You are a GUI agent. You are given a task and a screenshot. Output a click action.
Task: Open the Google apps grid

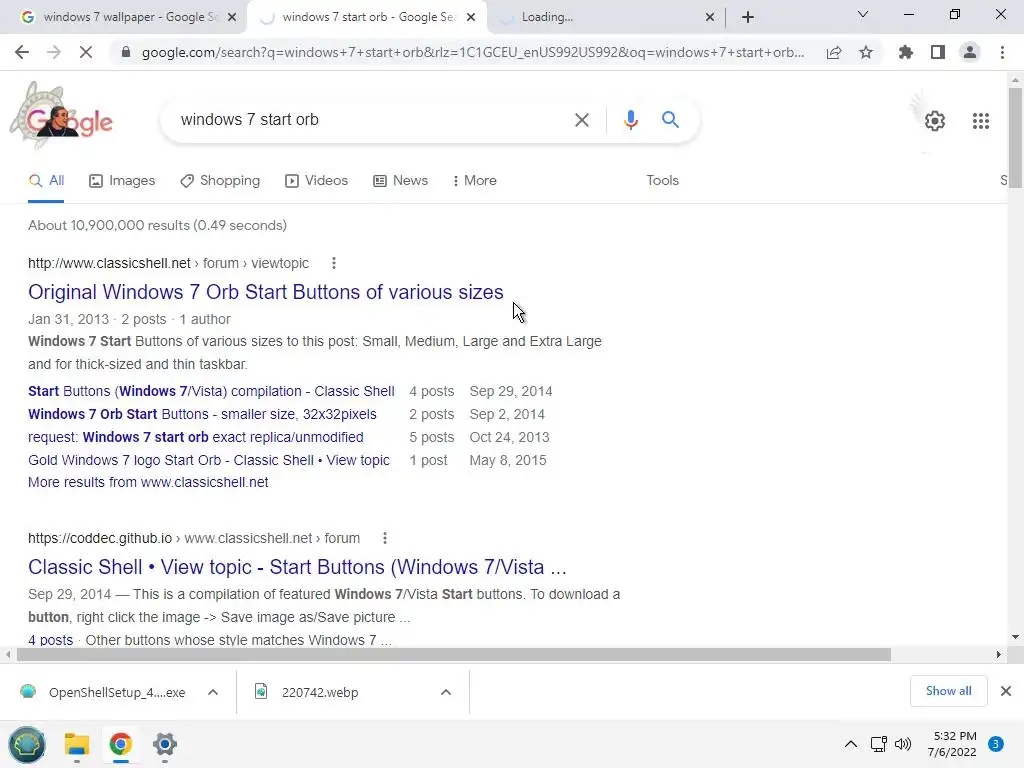(981, 121)
